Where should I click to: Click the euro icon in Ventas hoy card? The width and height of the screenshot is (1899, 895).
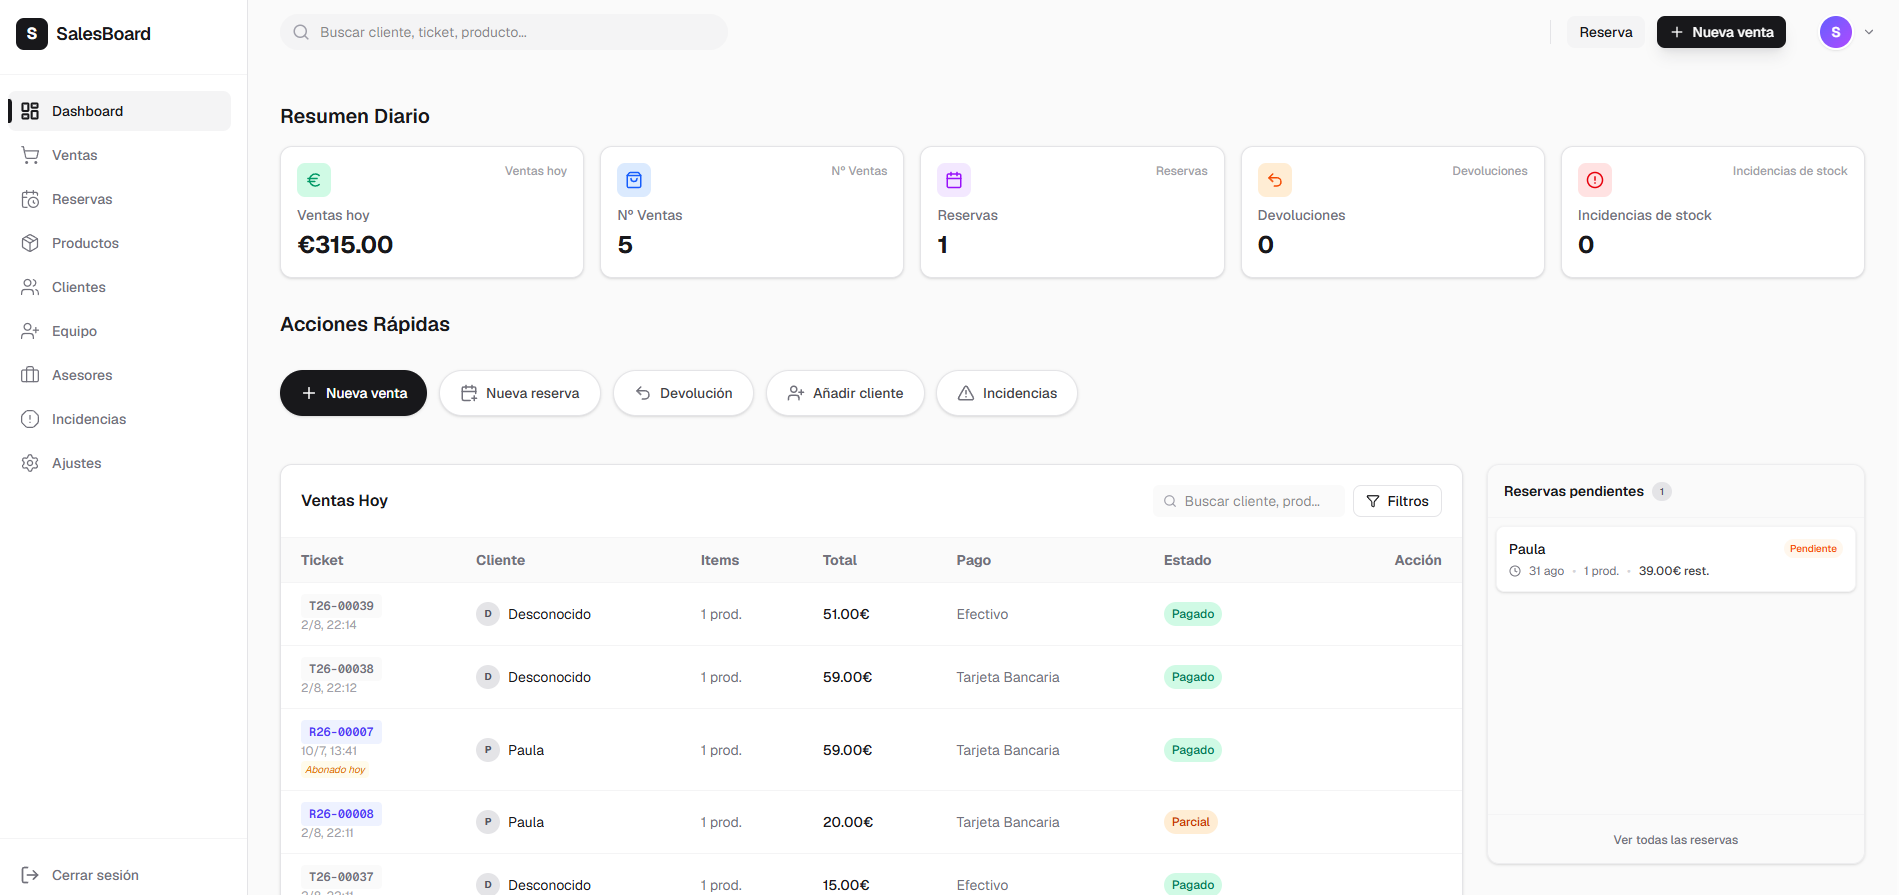(314, 180)
